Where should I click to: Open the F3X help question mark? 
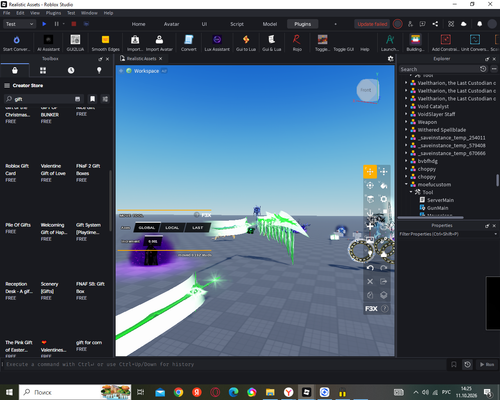point(385,309)
